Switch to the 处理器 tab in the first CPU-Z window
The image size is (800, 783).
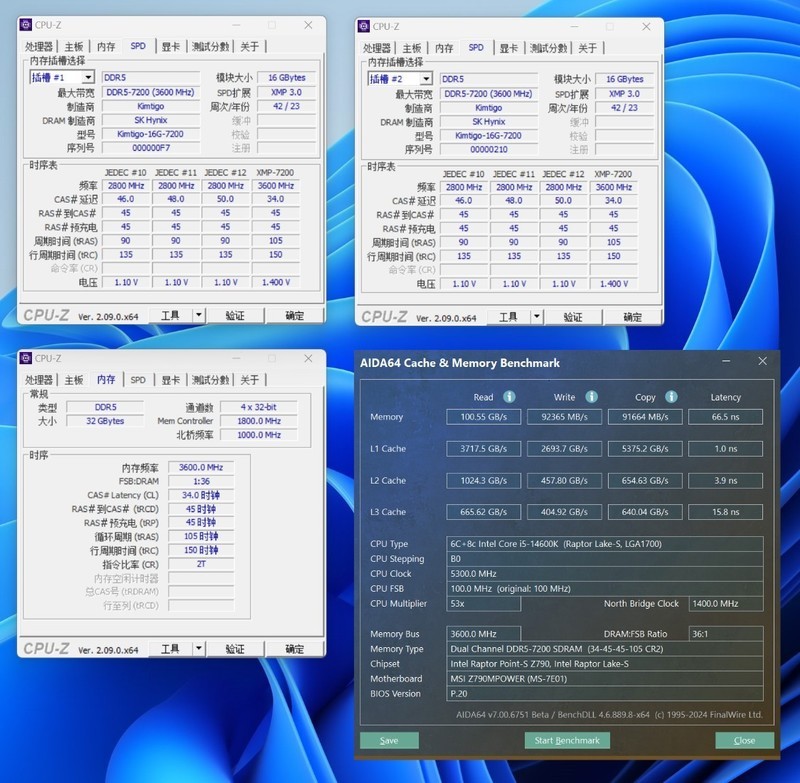(x=40, y=46)
